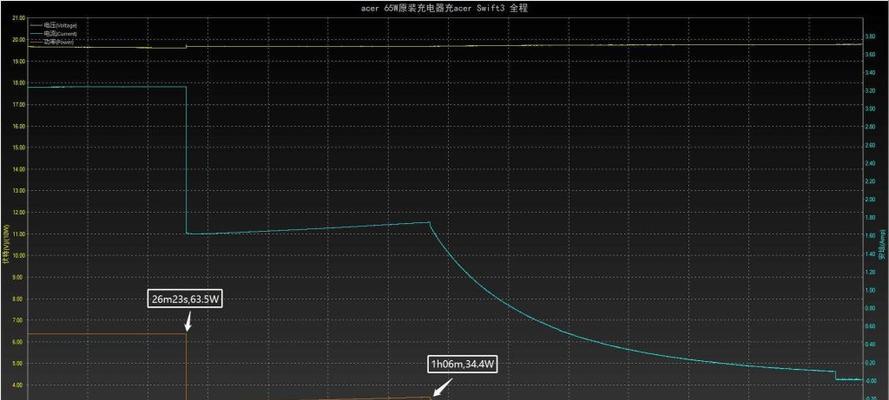Click the left axis value 21.00

click(19, 18)
